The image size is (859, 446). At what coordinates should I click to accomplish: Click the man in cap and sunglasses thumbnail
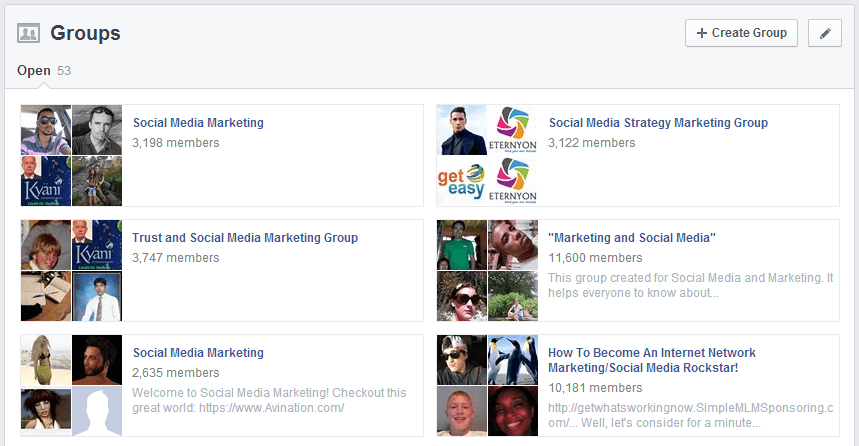pos(462,360)
